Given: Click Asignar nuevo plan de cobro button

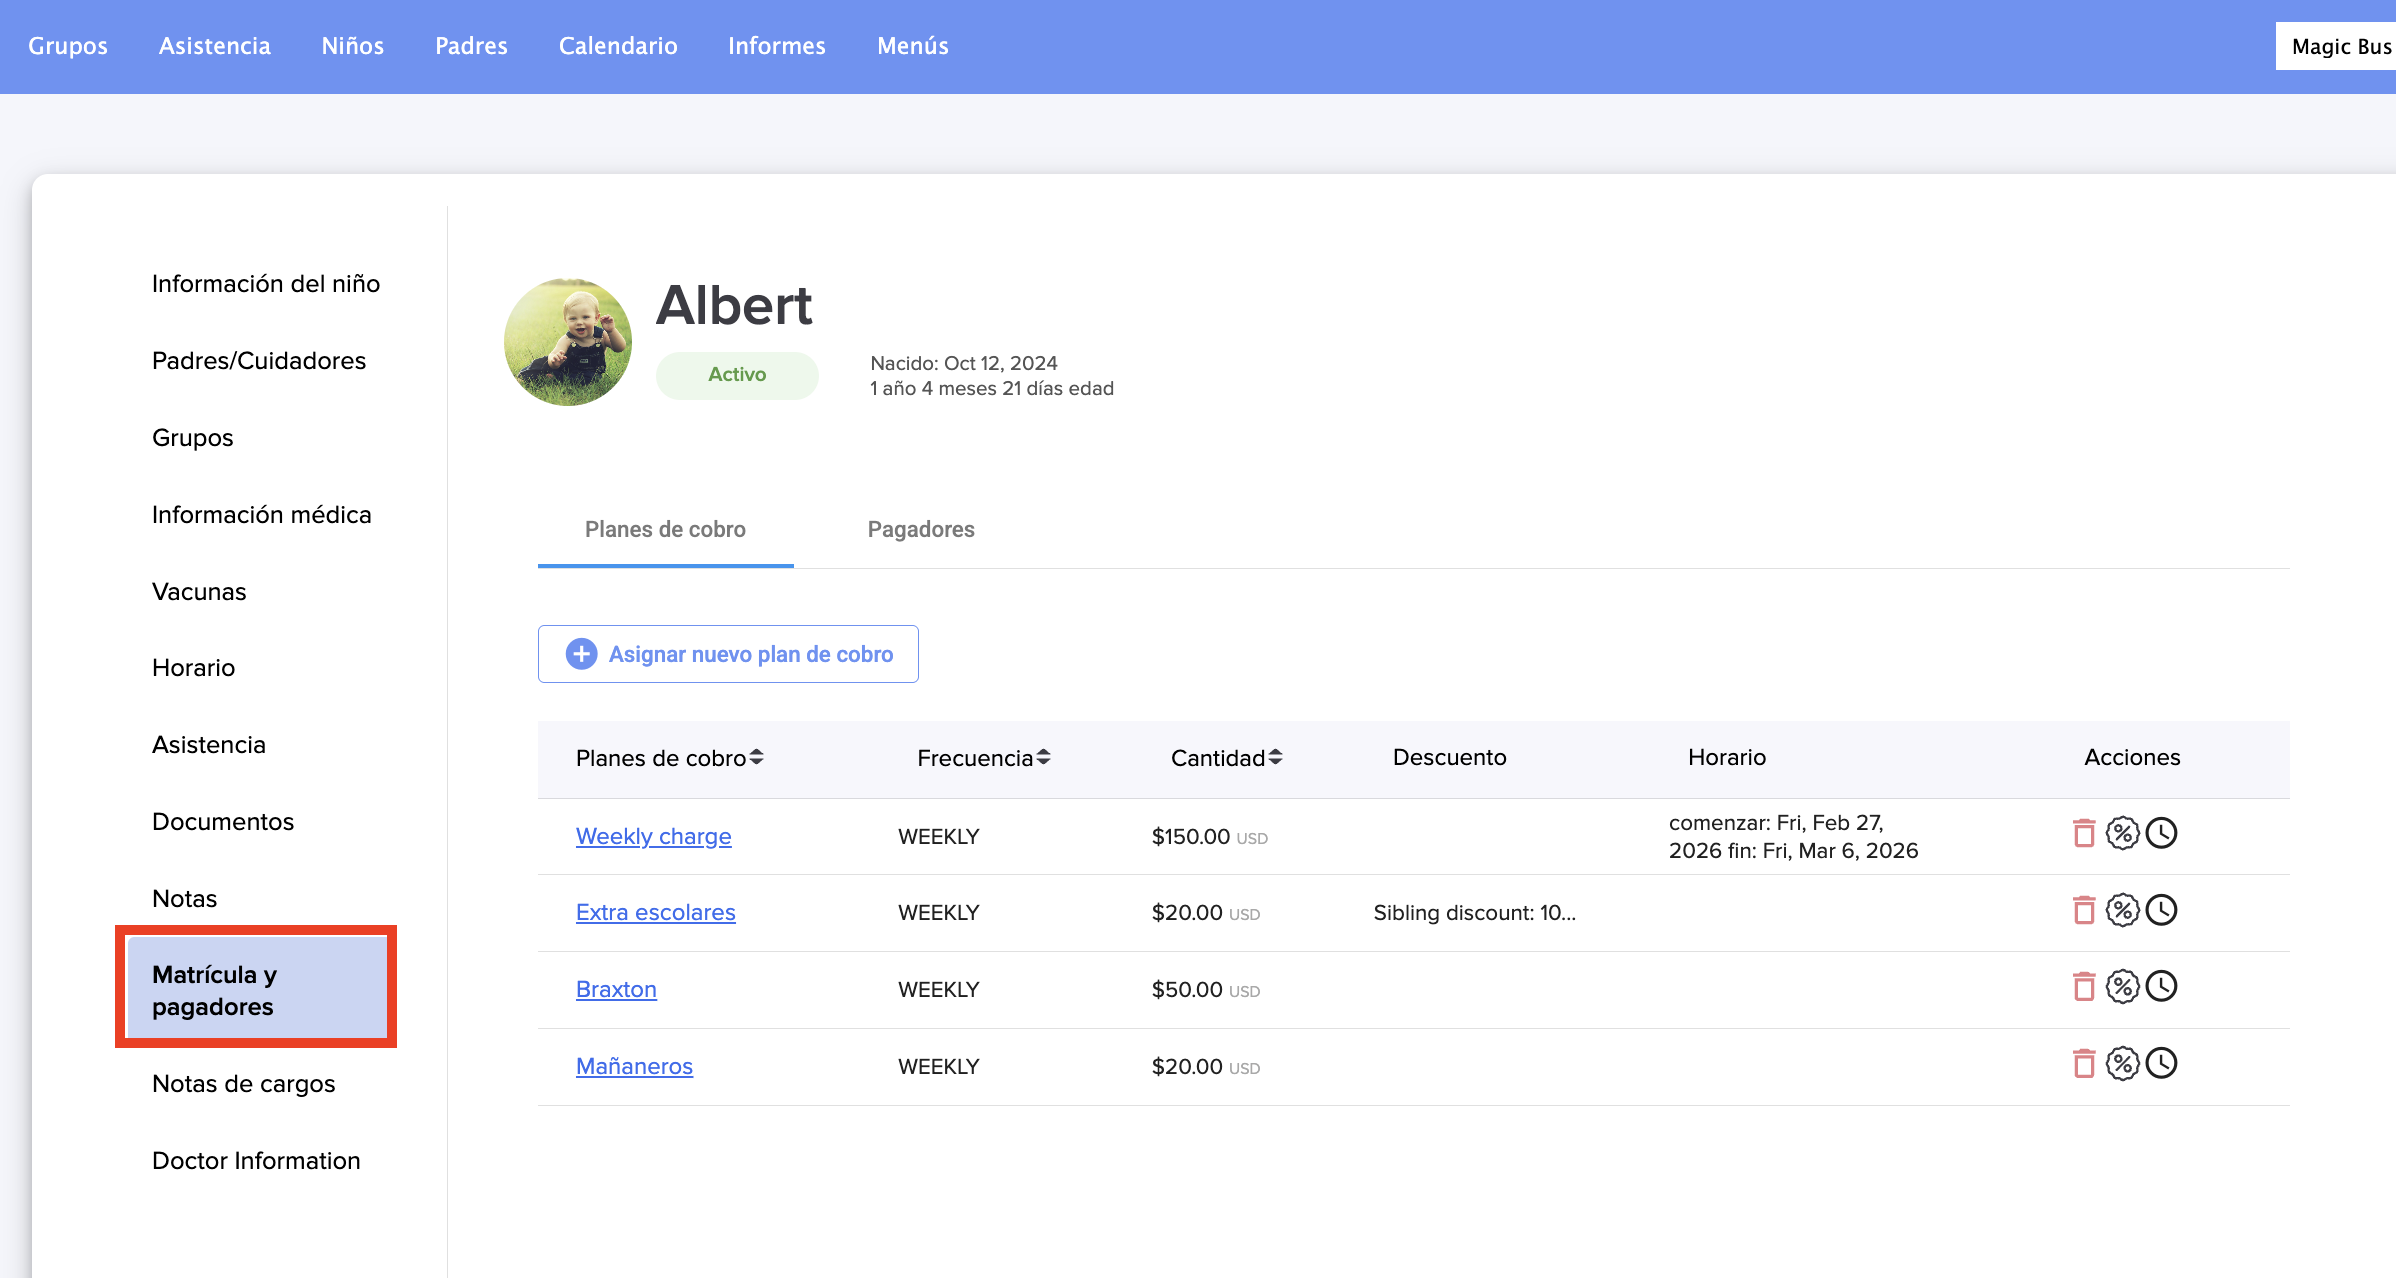Looking at the screenshot, I should coord(728,654).
